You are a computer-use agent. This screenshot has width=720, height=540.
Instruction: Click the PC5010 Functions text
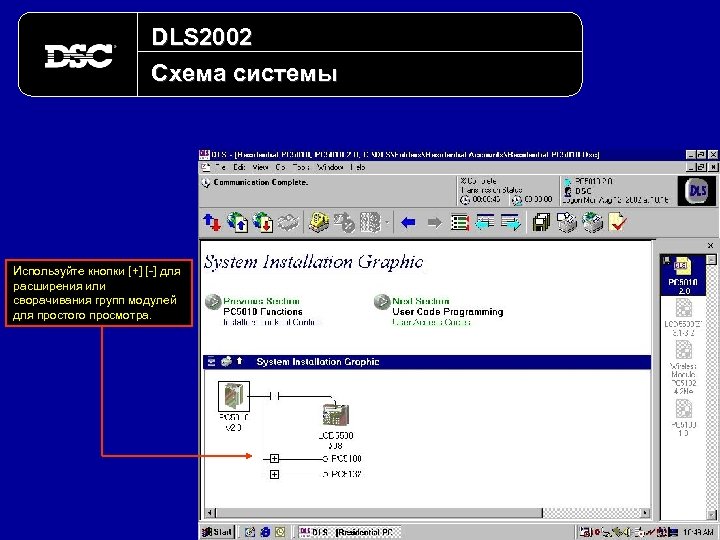[263, 312]
